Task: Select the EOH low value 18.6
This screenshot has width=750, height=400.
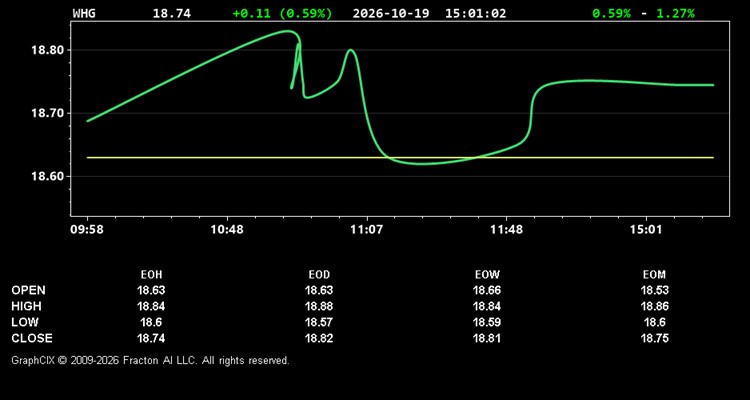Action: [x=151, y=322]
